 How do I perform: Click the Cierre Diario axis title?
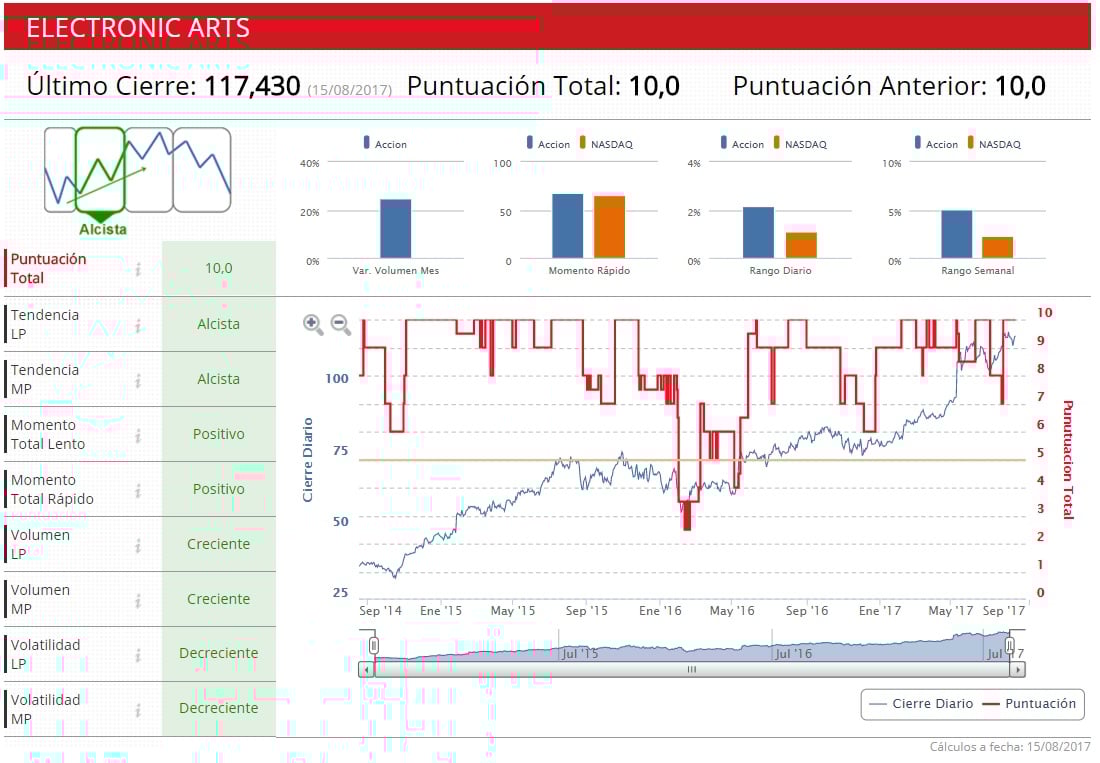pos(307,460)
